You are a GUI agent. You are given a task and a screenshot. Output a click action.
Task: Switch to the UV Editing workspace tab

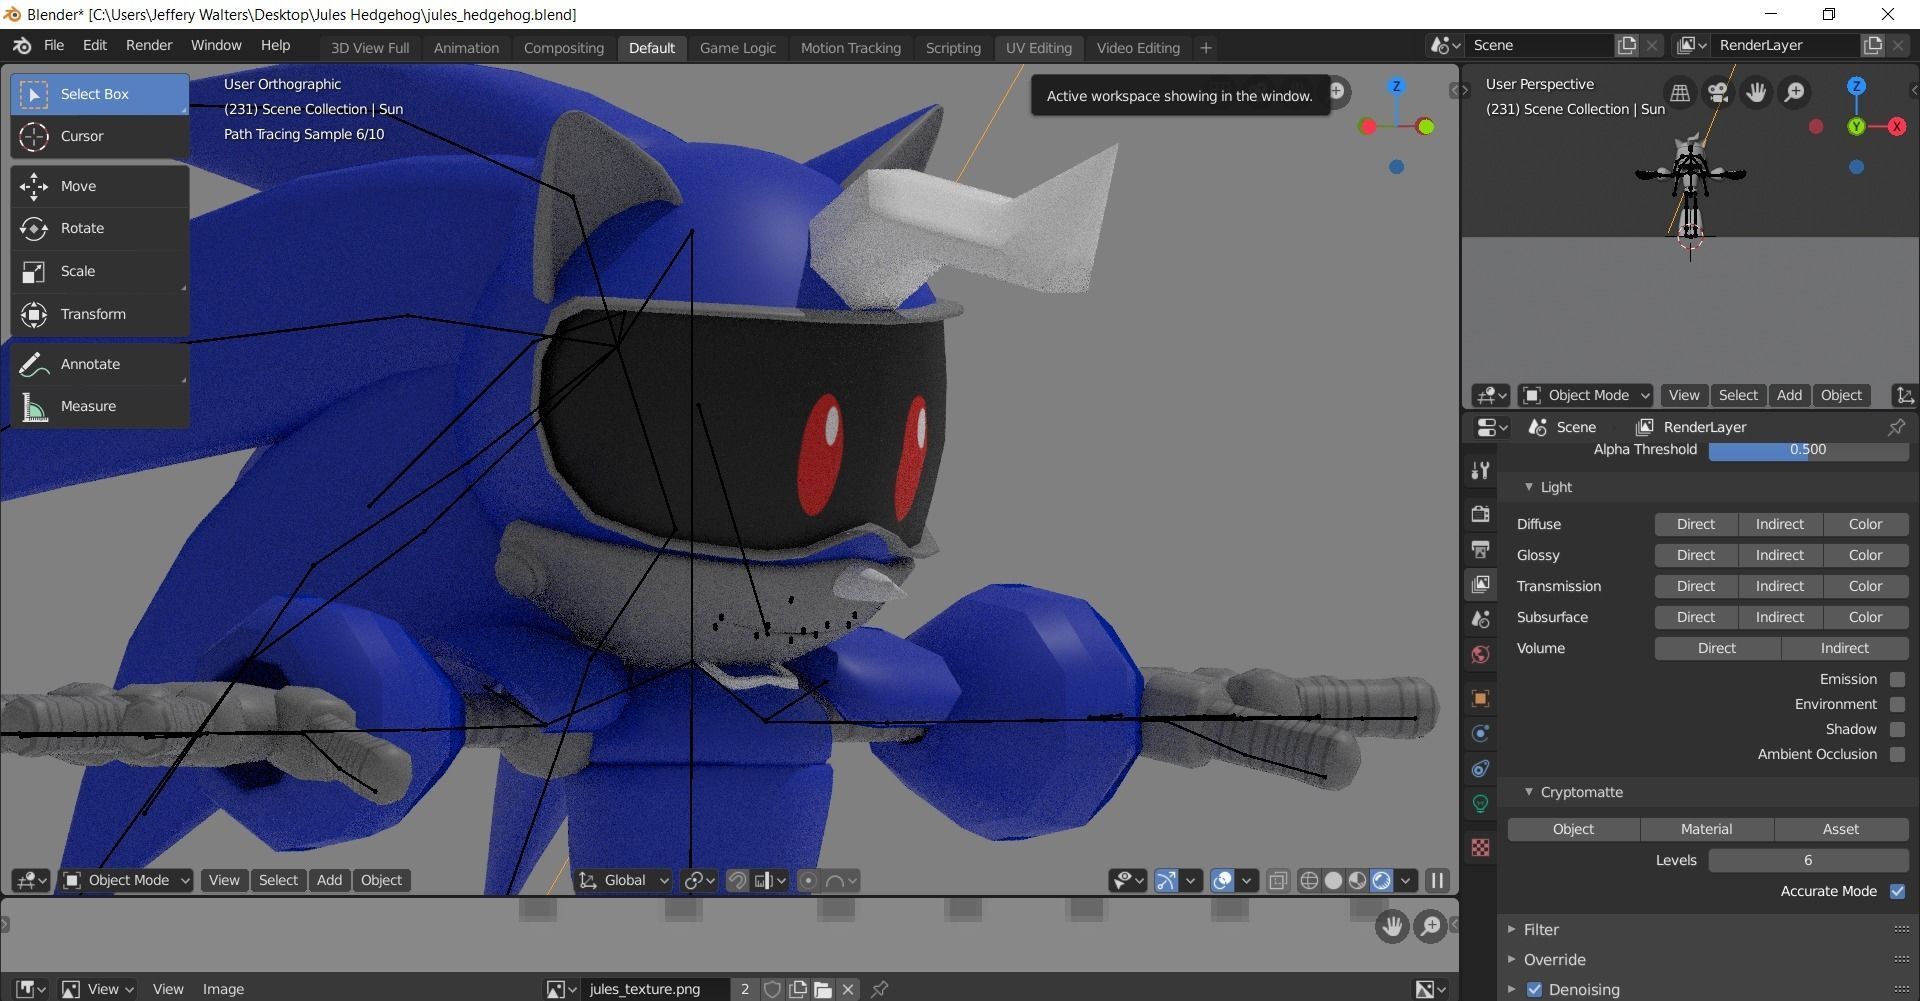coord(1038,48)
